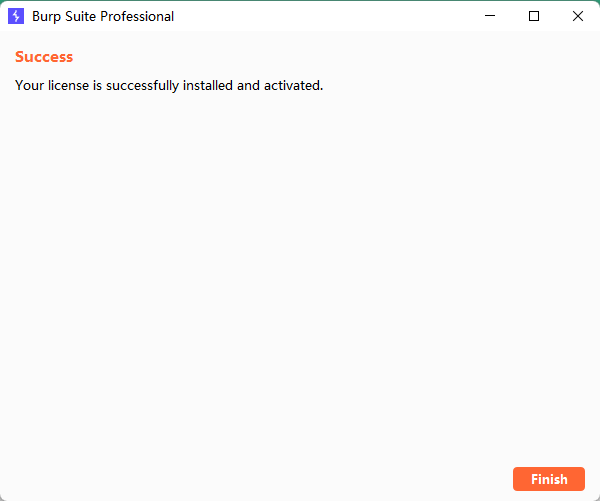Image resolution: width=600 pixels, height=501 pixels.
Task: Click the 'Burp Suite Professional' title bar text
Action: (103, 16)
